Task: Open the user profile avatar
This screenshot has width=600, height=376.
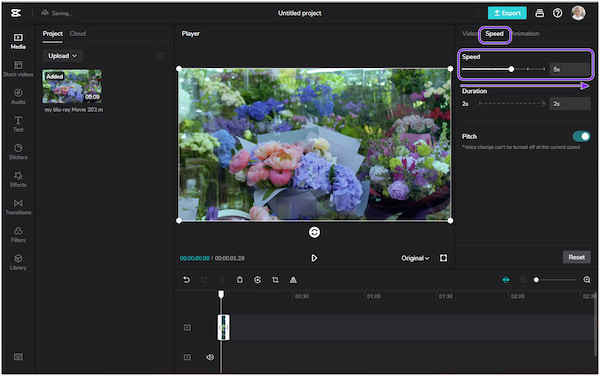Action: [578, 13]
